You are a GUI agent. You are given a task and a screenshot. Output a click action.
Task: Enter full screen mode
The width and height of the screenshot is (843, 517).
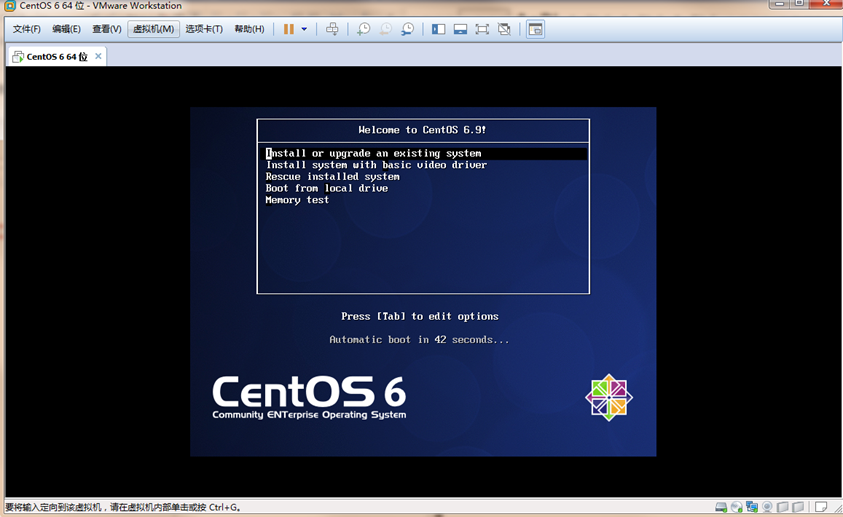pyautogui.click(x=482, y=29)
